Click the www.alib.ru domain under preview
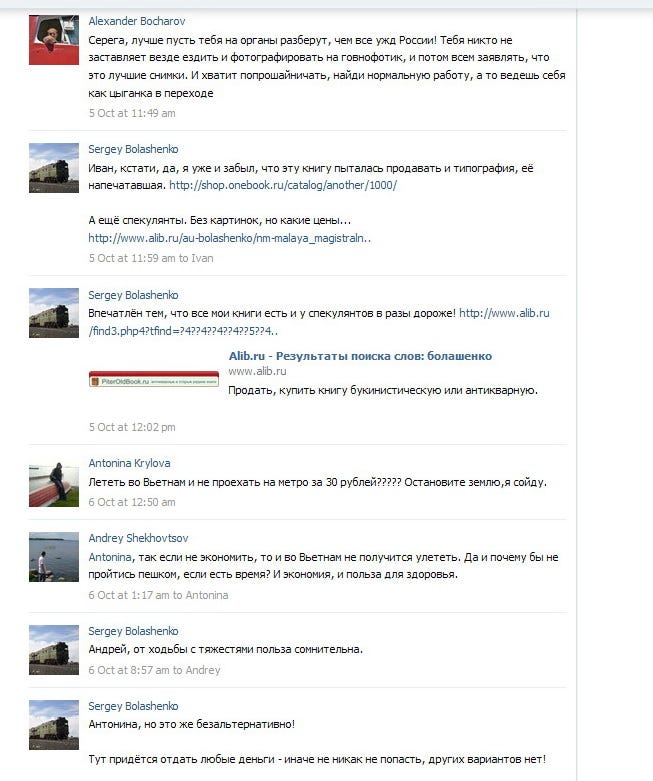This screenshot has width=653, height=781. pyautogui.click(x=257, y=371)
